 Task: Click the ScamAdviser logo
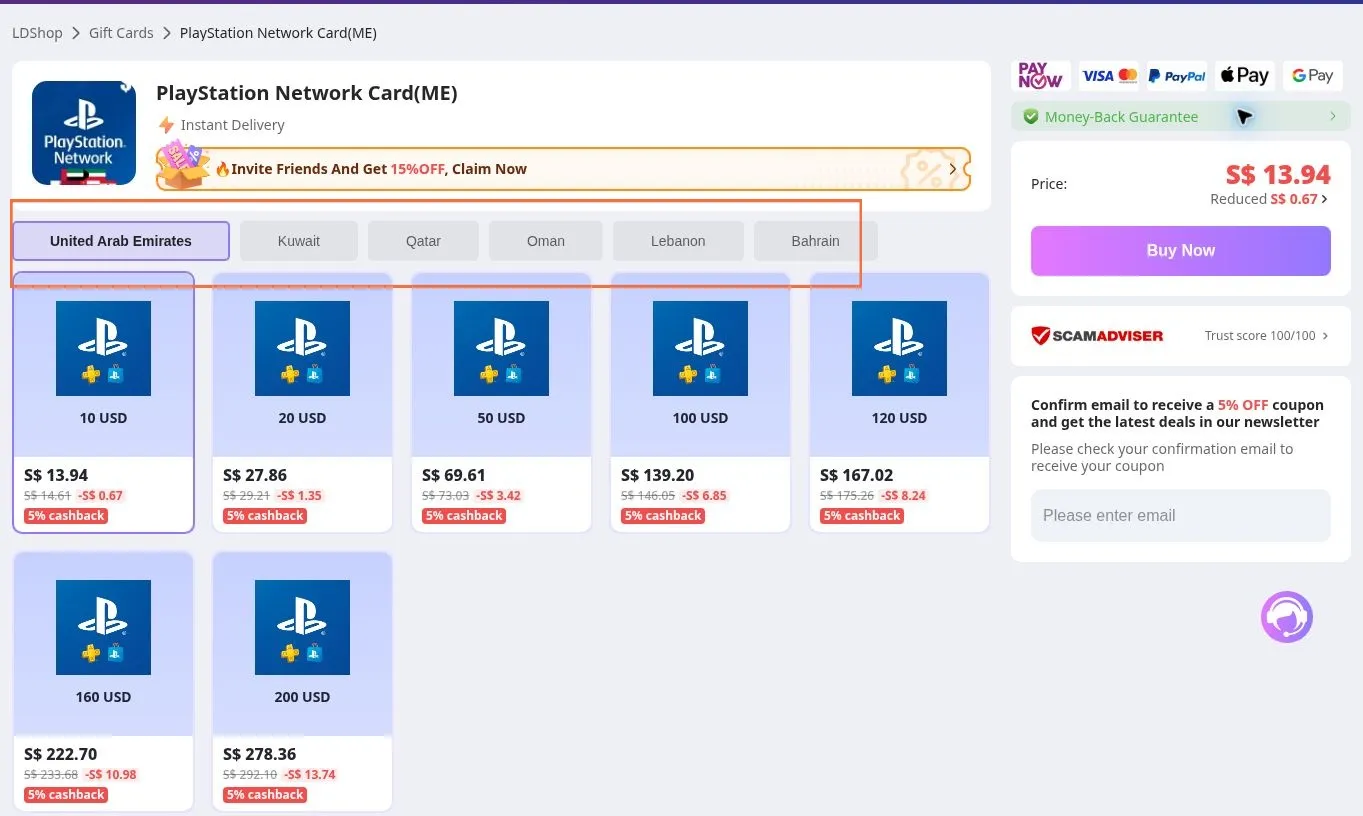click(x=1097, y=335)
